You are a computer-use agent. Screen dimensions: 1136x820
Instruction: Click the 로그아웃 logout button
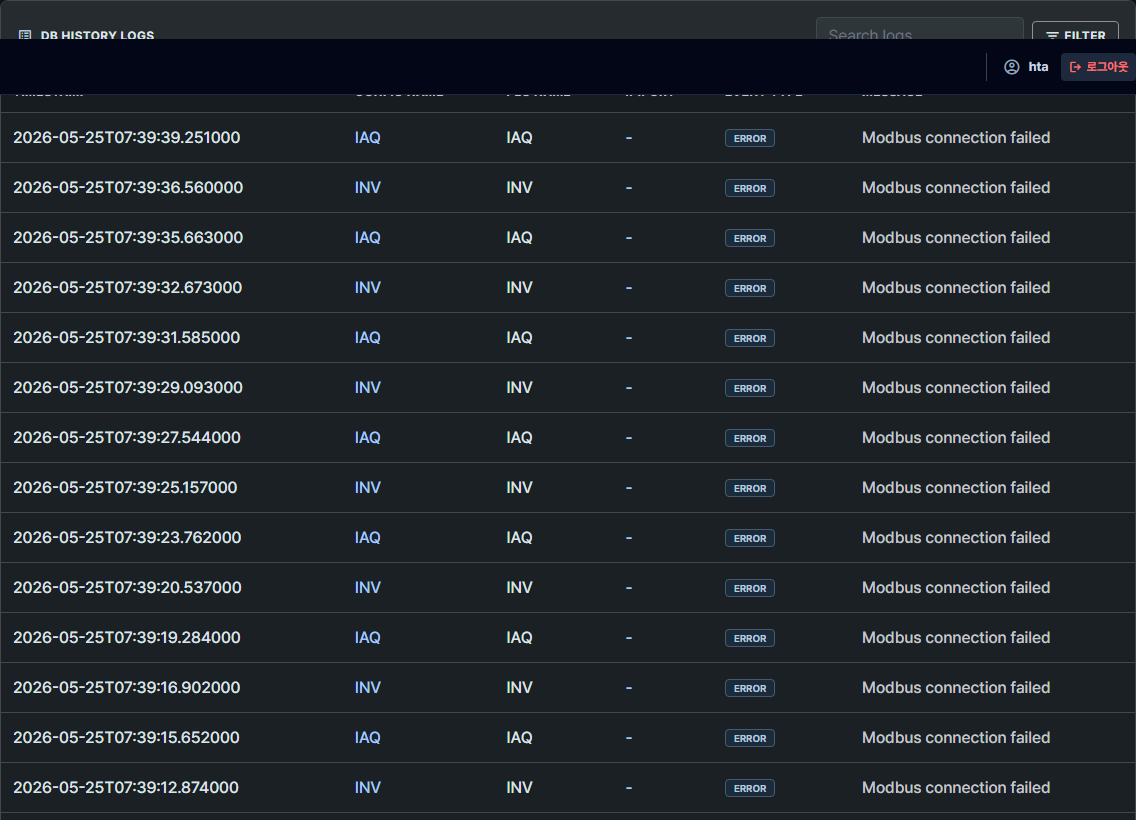(1098, 67)
